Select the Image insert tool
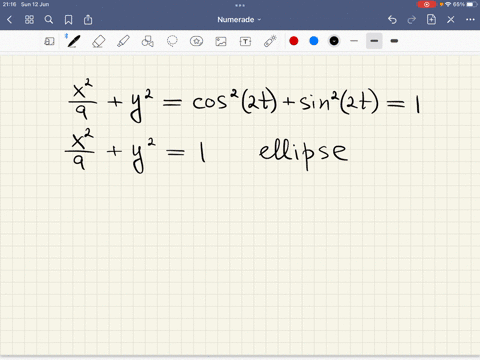This screenshot has height=360, width=480. pyautogui.click(x=221, y=41)
